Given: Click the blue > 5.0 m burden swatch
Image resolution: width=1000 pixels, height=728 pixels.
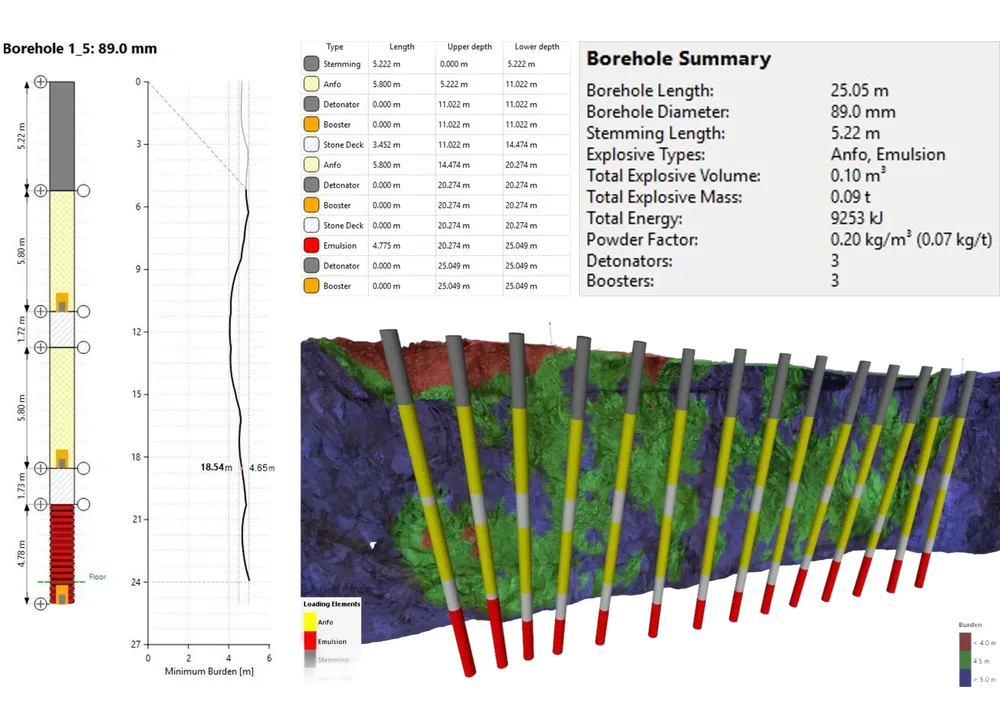Looking at the screenshot, I should point(965,678).
